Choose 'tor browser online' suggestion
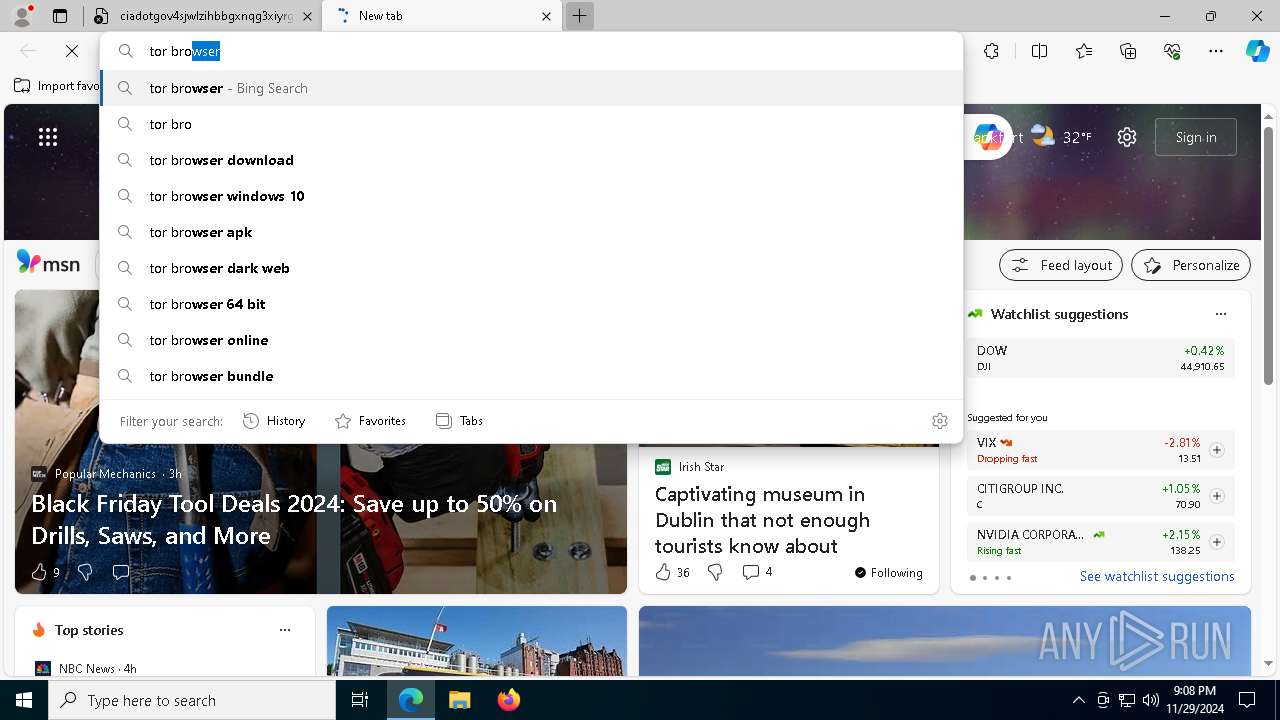 click(x=531, y=340)
